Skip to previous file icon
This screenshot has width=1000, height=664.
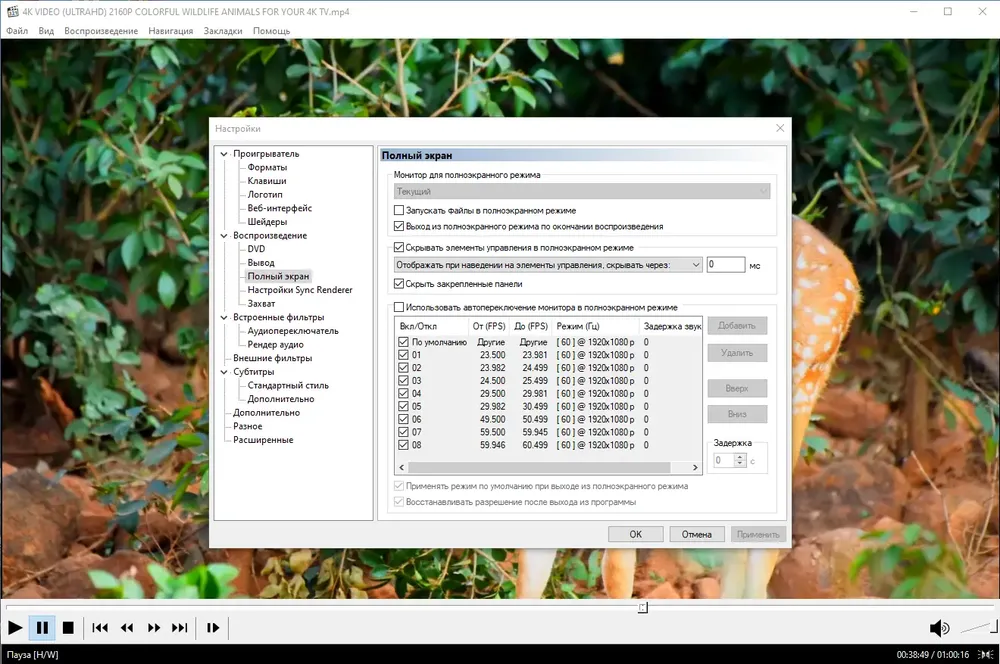[x=100, y=628]
